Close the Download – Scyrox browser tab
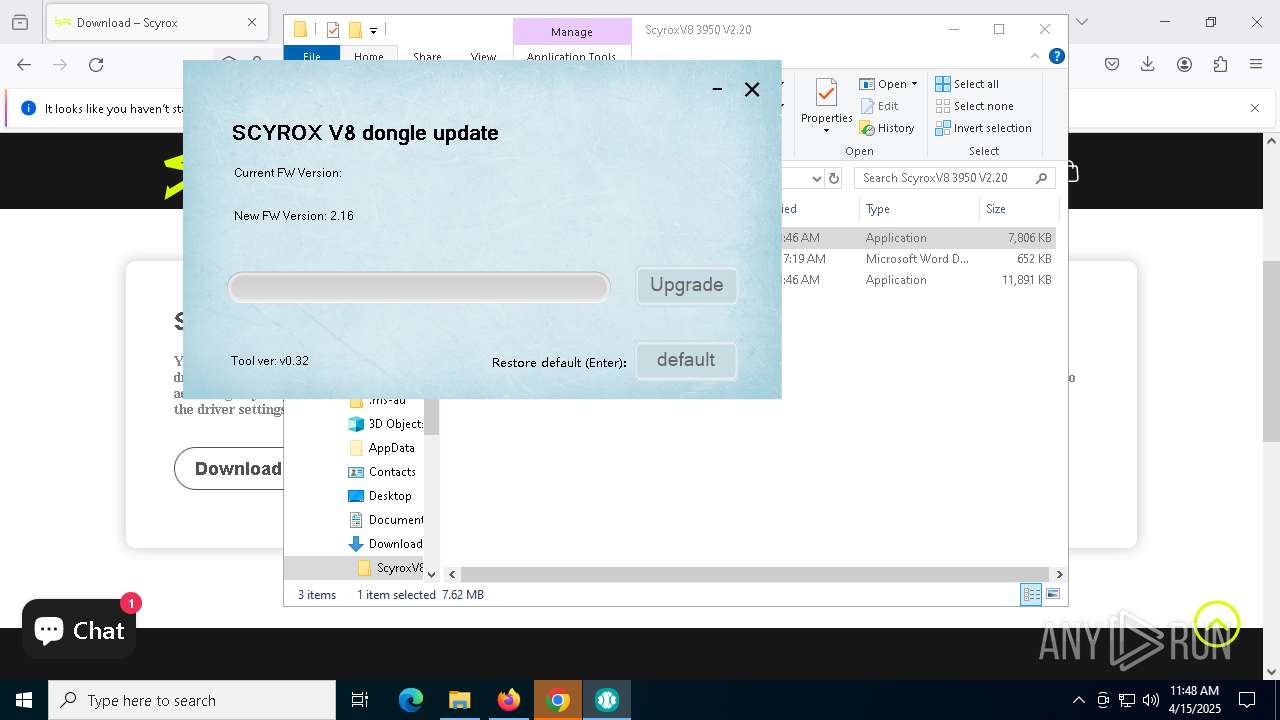The image size is (1280, 720). pyautogui.click(x=252, y=22)
